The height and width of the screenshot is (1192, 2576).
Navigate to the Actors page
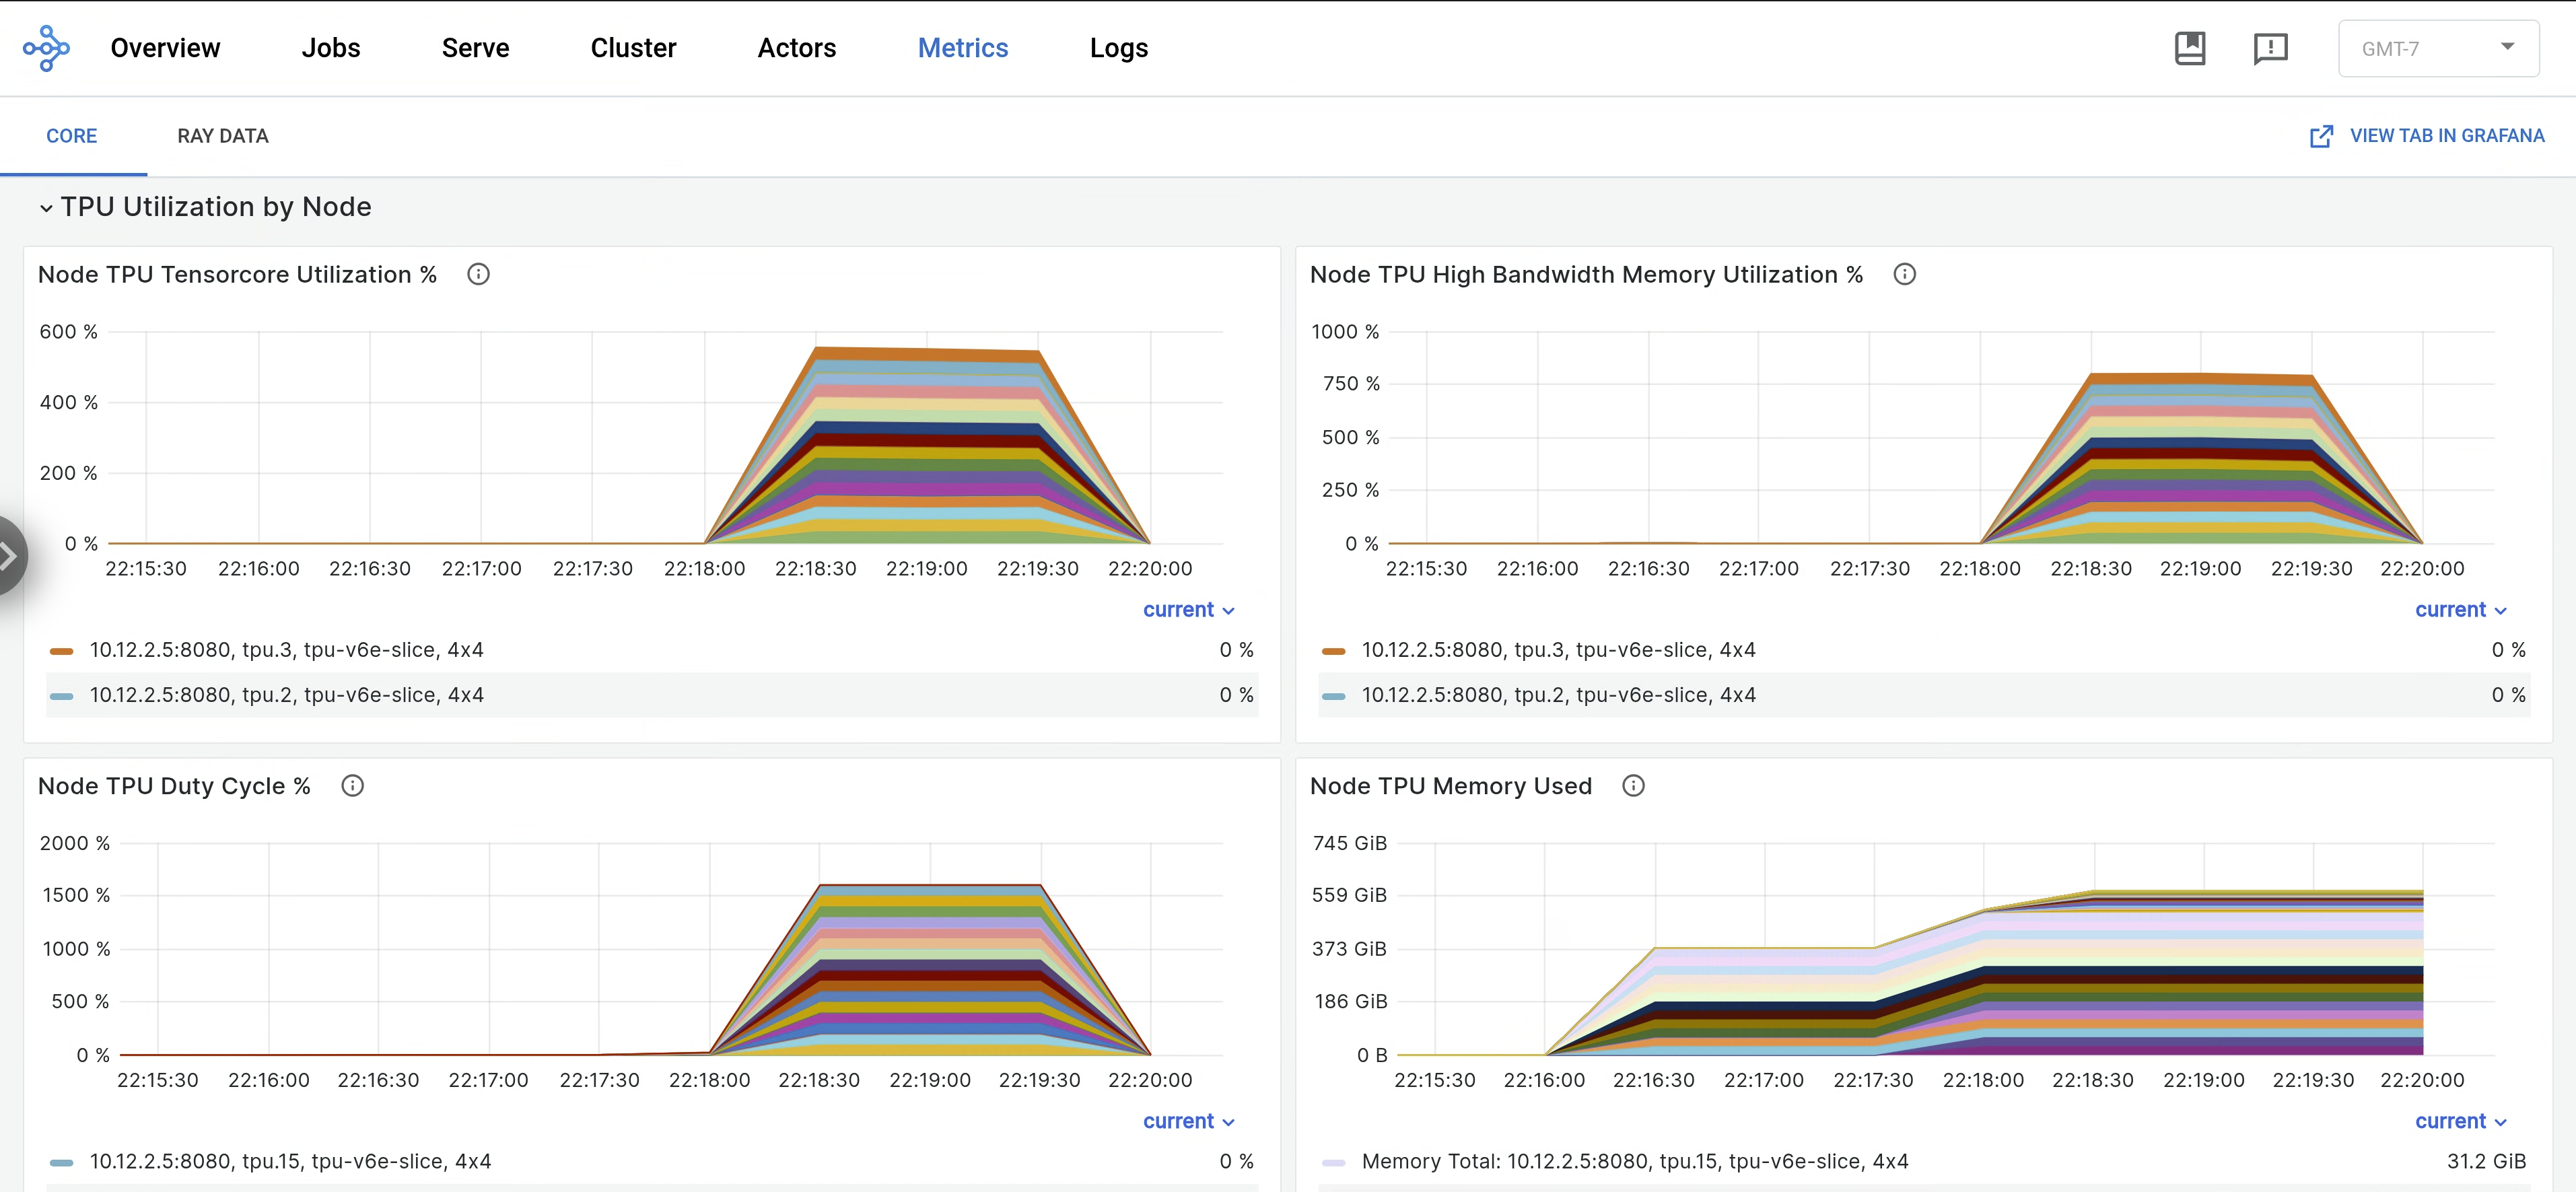tap(797, 47)
